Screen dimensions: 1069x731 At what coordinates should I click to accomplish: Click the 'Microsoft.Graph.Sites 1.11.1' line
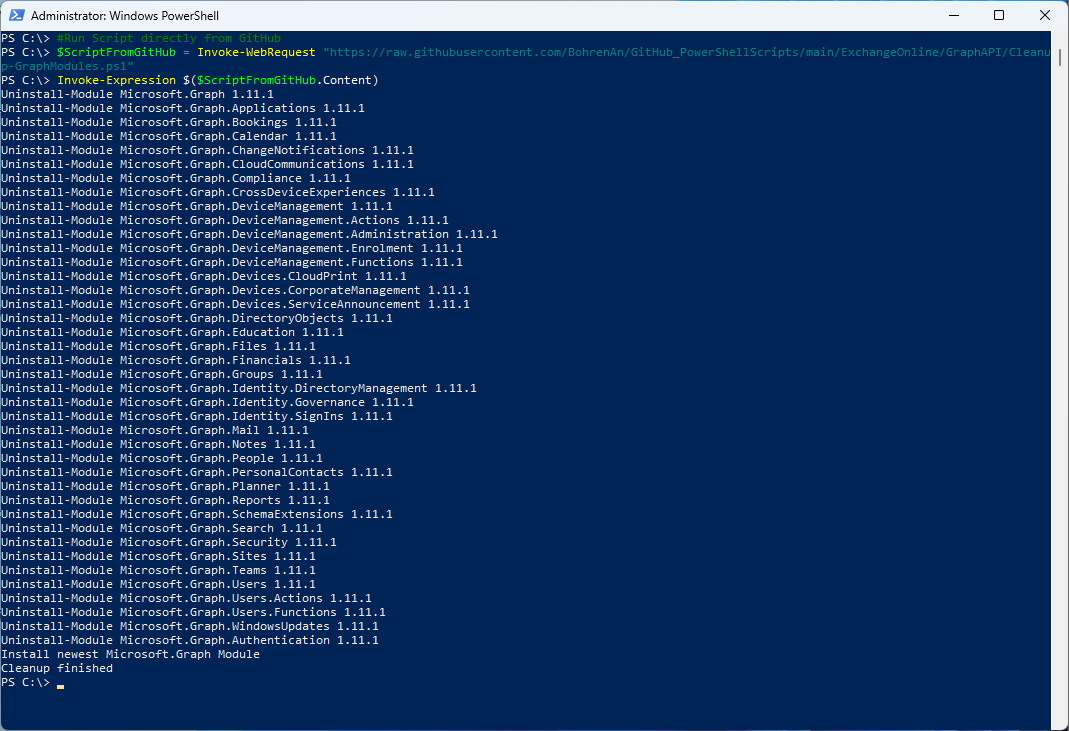click(x=158, y=556)
